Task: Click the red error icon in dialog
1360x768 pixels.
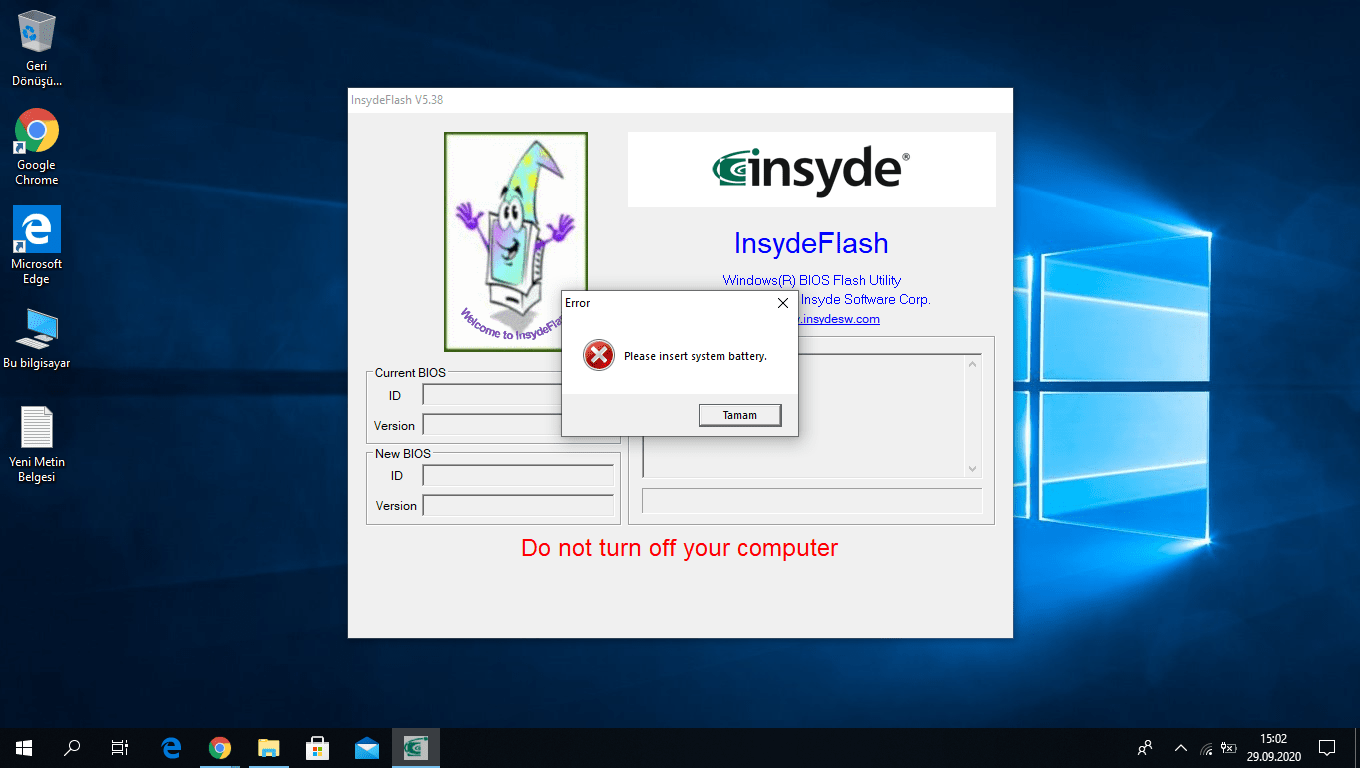Action: point(598,355)
